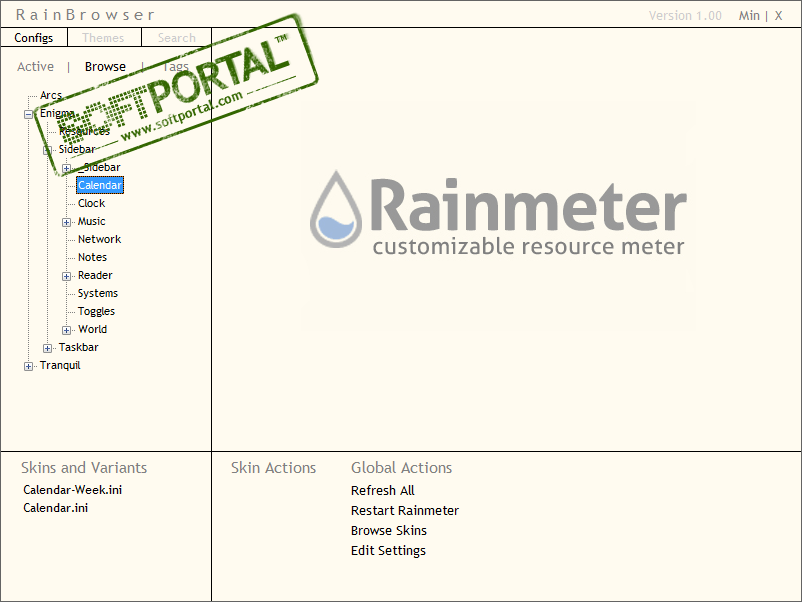Viewport: 802px width, 602px height.
Task: Collapse the Enigma tree node
Action: click(29, 114)
